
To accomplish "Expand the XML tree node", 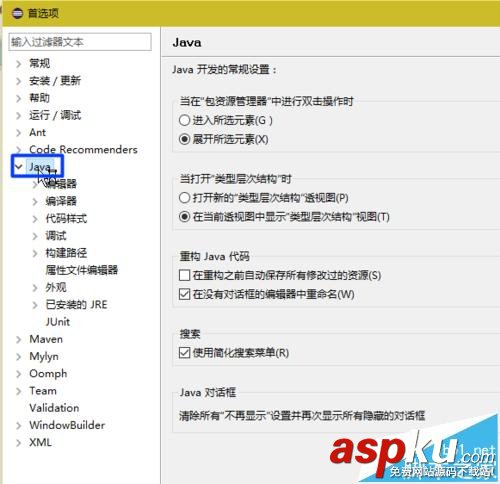I will pyautogui.click(x=19, y=443).
